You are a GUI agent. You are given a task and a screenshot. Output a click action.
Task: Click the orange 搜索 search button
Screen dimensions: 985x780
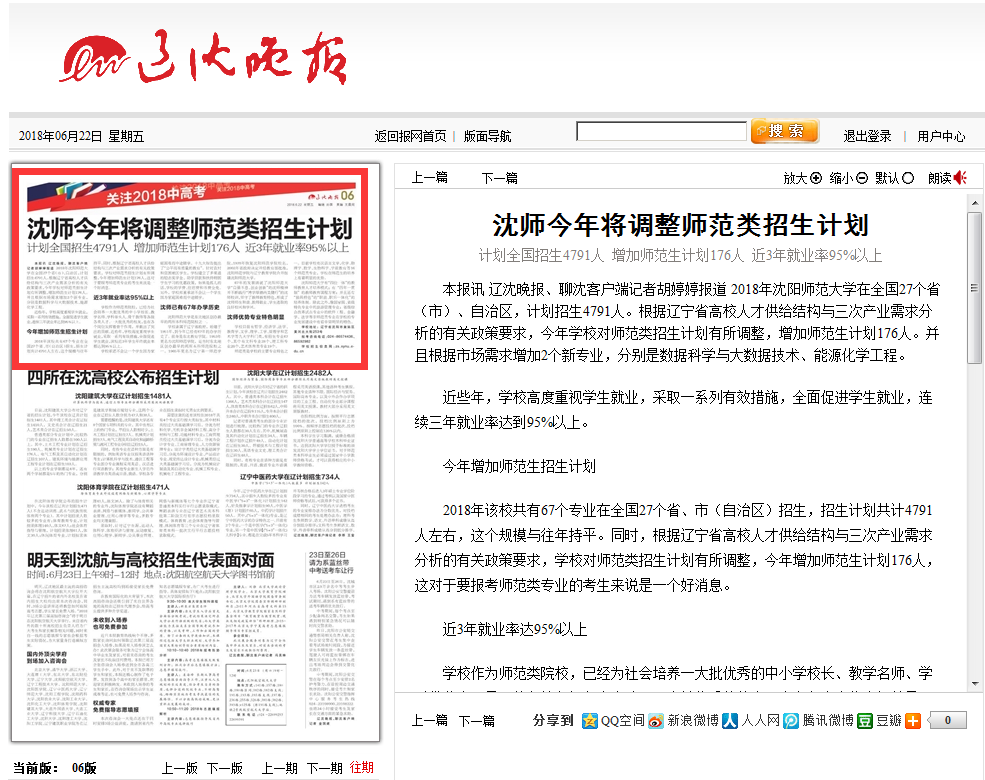tap(785, 132)
